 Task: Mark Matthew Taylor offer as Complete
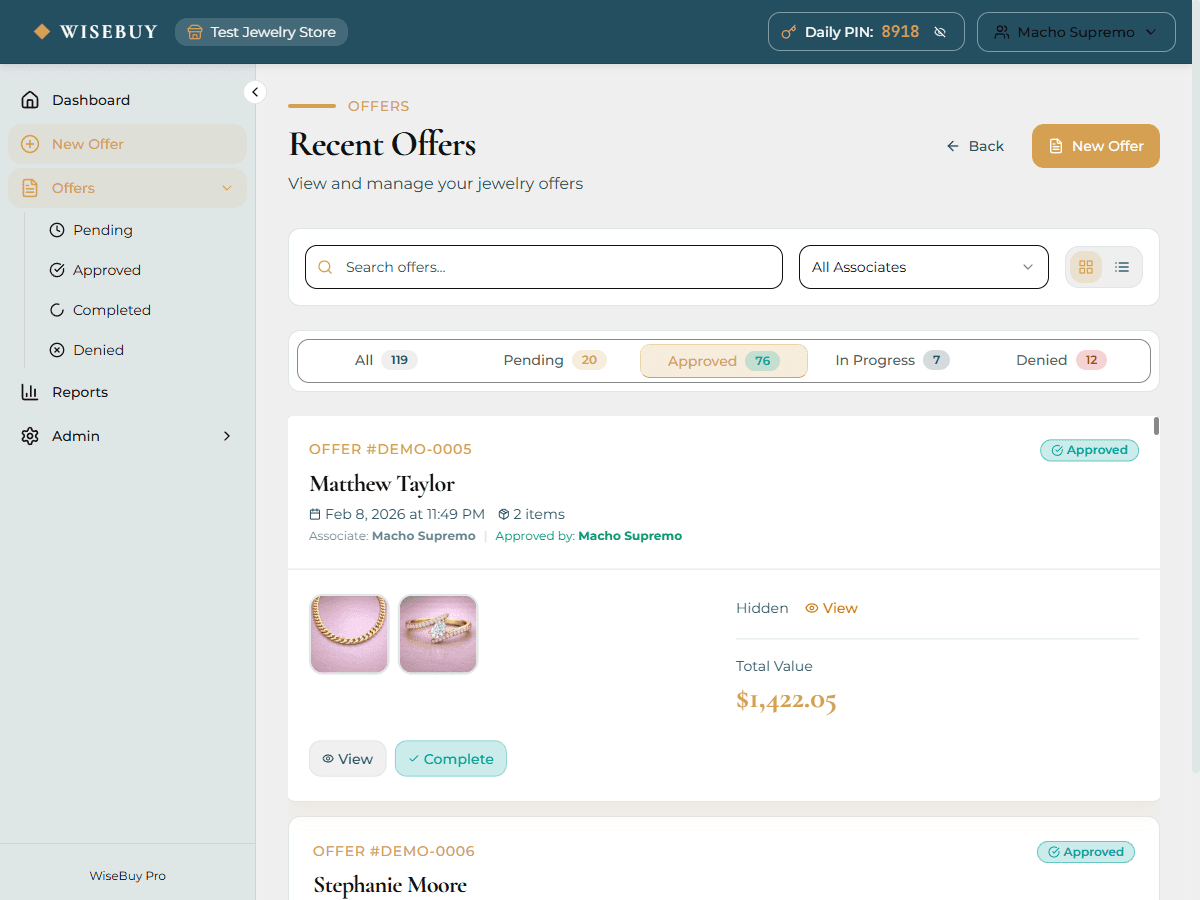click(x=451, y=759)
